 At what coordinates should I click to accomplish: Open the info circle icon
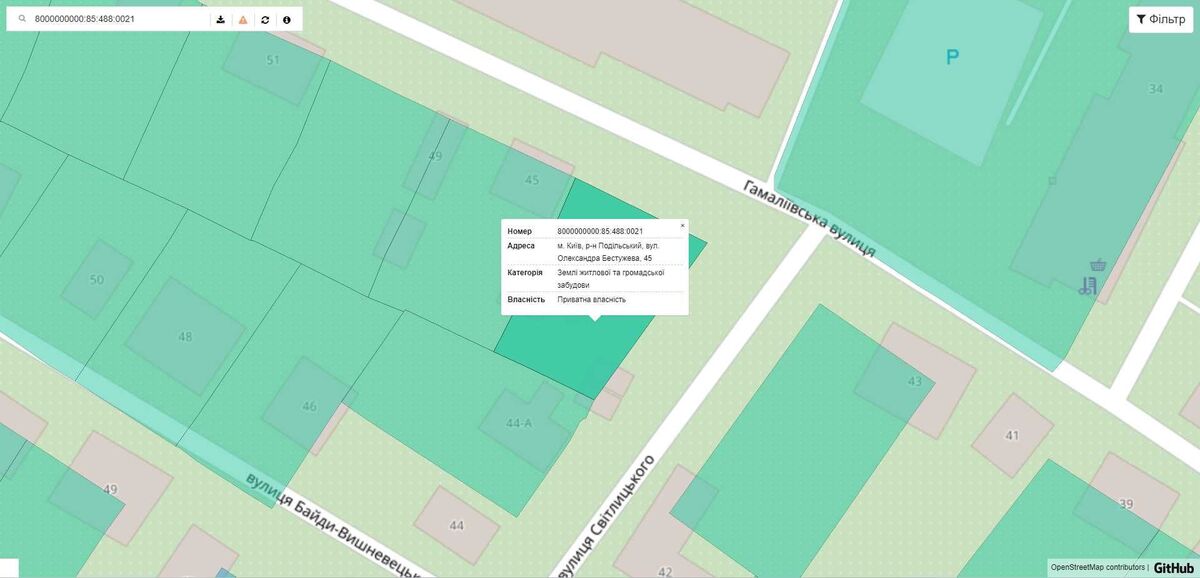coord(287,19)
